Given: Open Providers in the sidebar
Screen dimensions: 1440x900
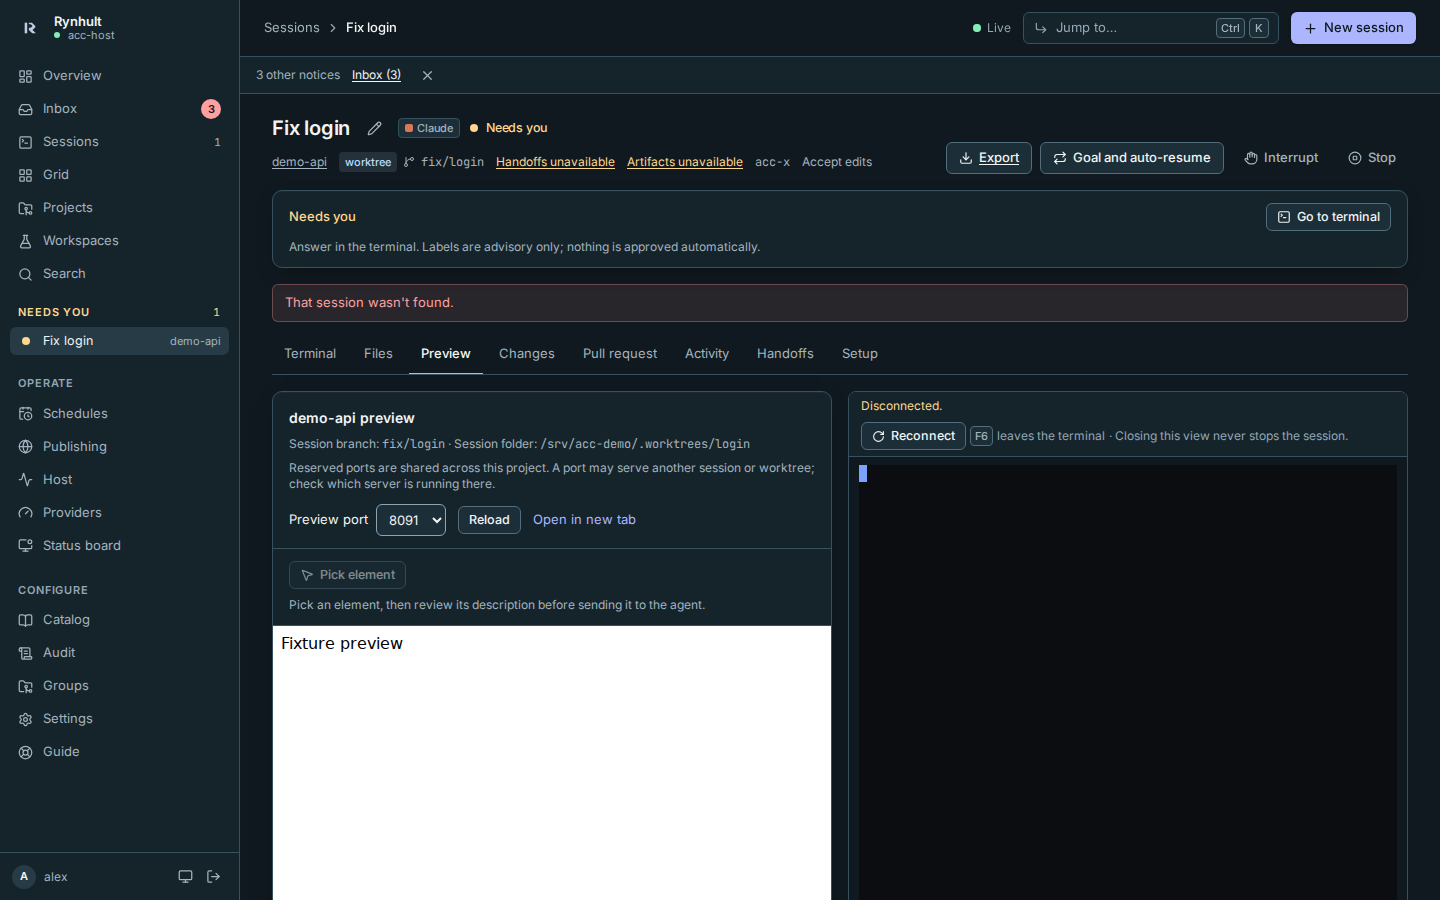Looking at the screenshot, I should [x=119, y=513].
